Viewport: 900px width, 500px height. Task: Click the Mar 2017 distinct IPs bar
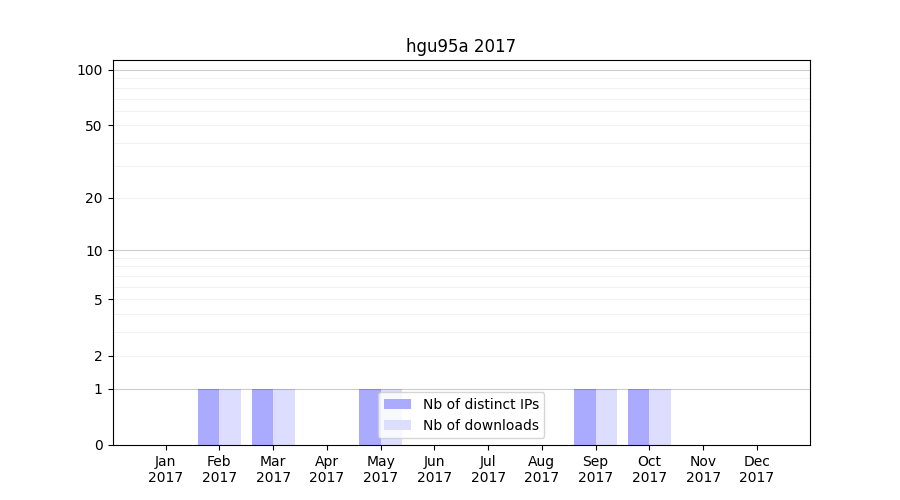click(x=262, y=417)
